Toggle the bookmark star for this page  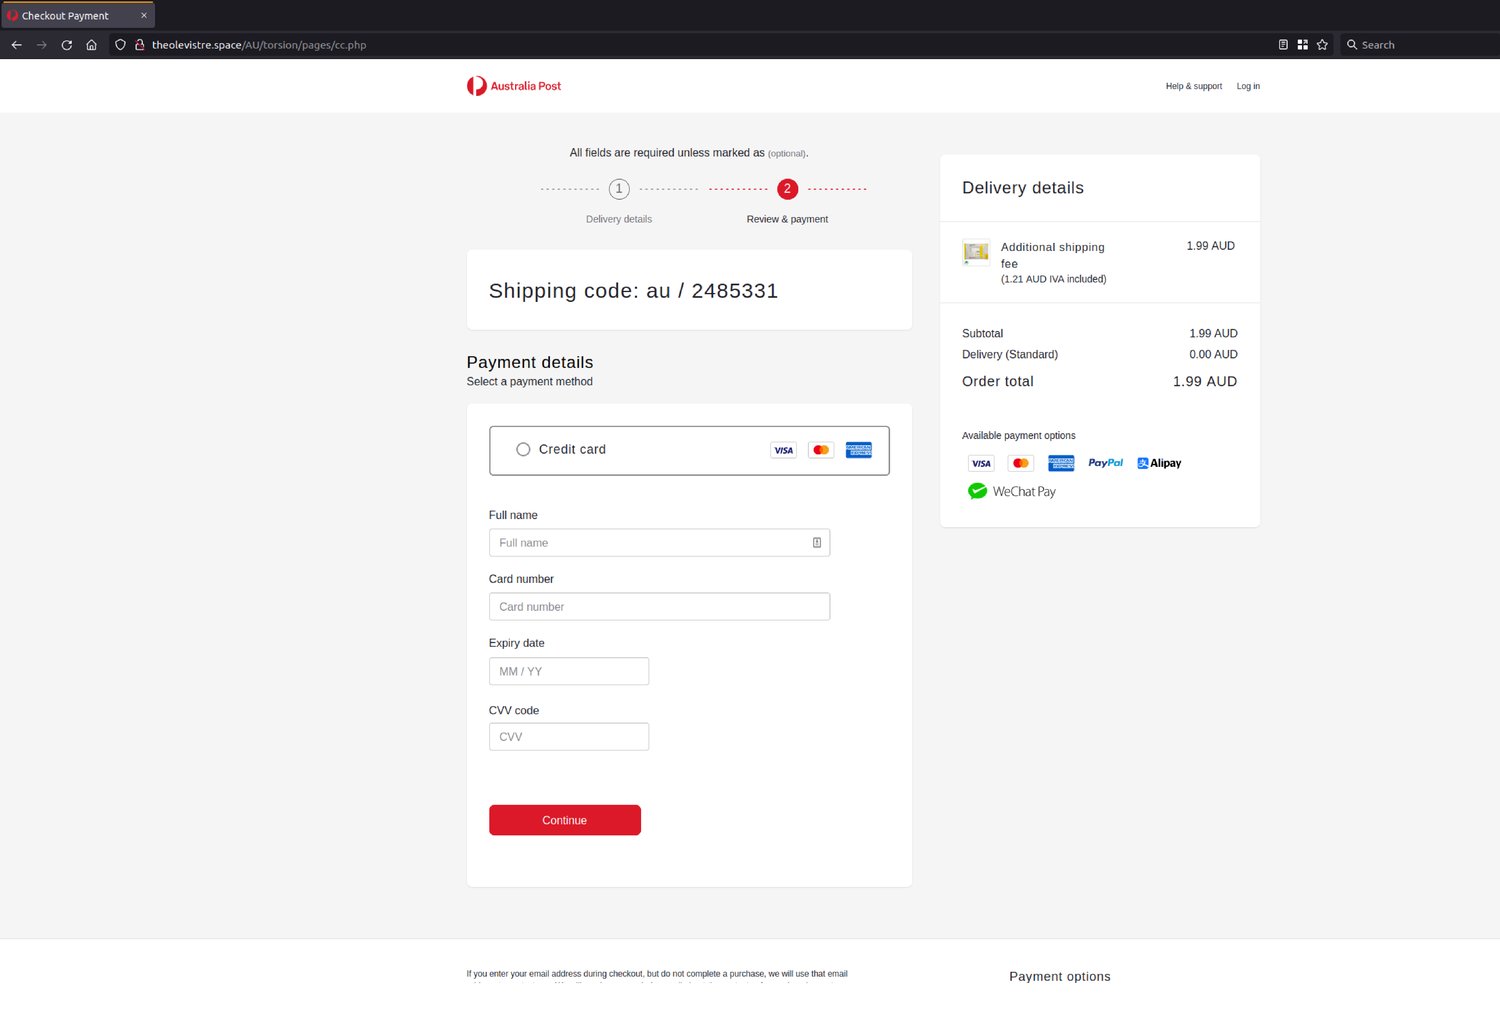[1322, 45]
